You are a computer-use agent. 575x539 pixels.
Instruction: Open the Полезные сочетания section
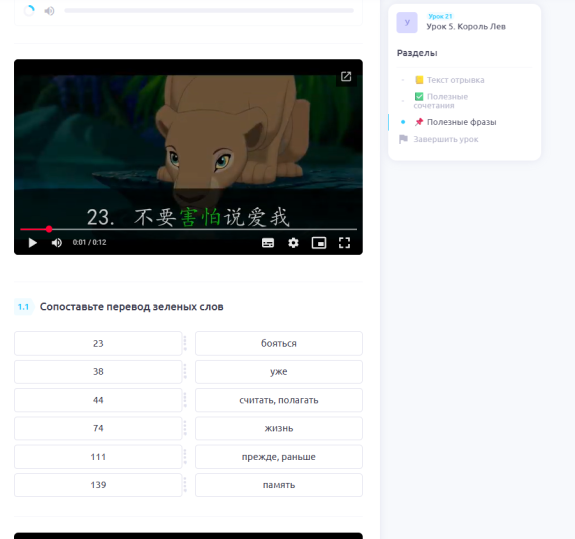(441, 101)
